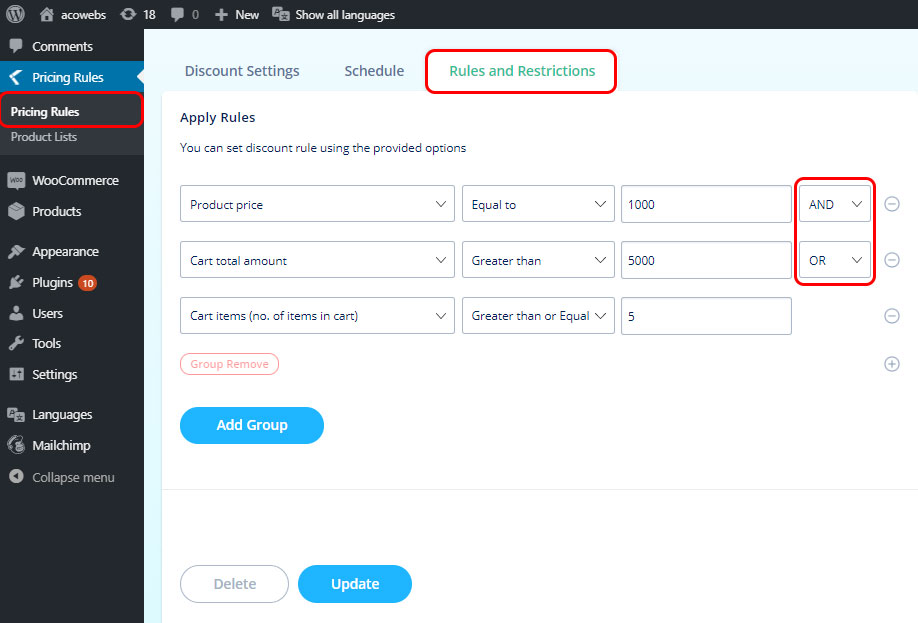Open the updates icon showing 18

point(128,14)
